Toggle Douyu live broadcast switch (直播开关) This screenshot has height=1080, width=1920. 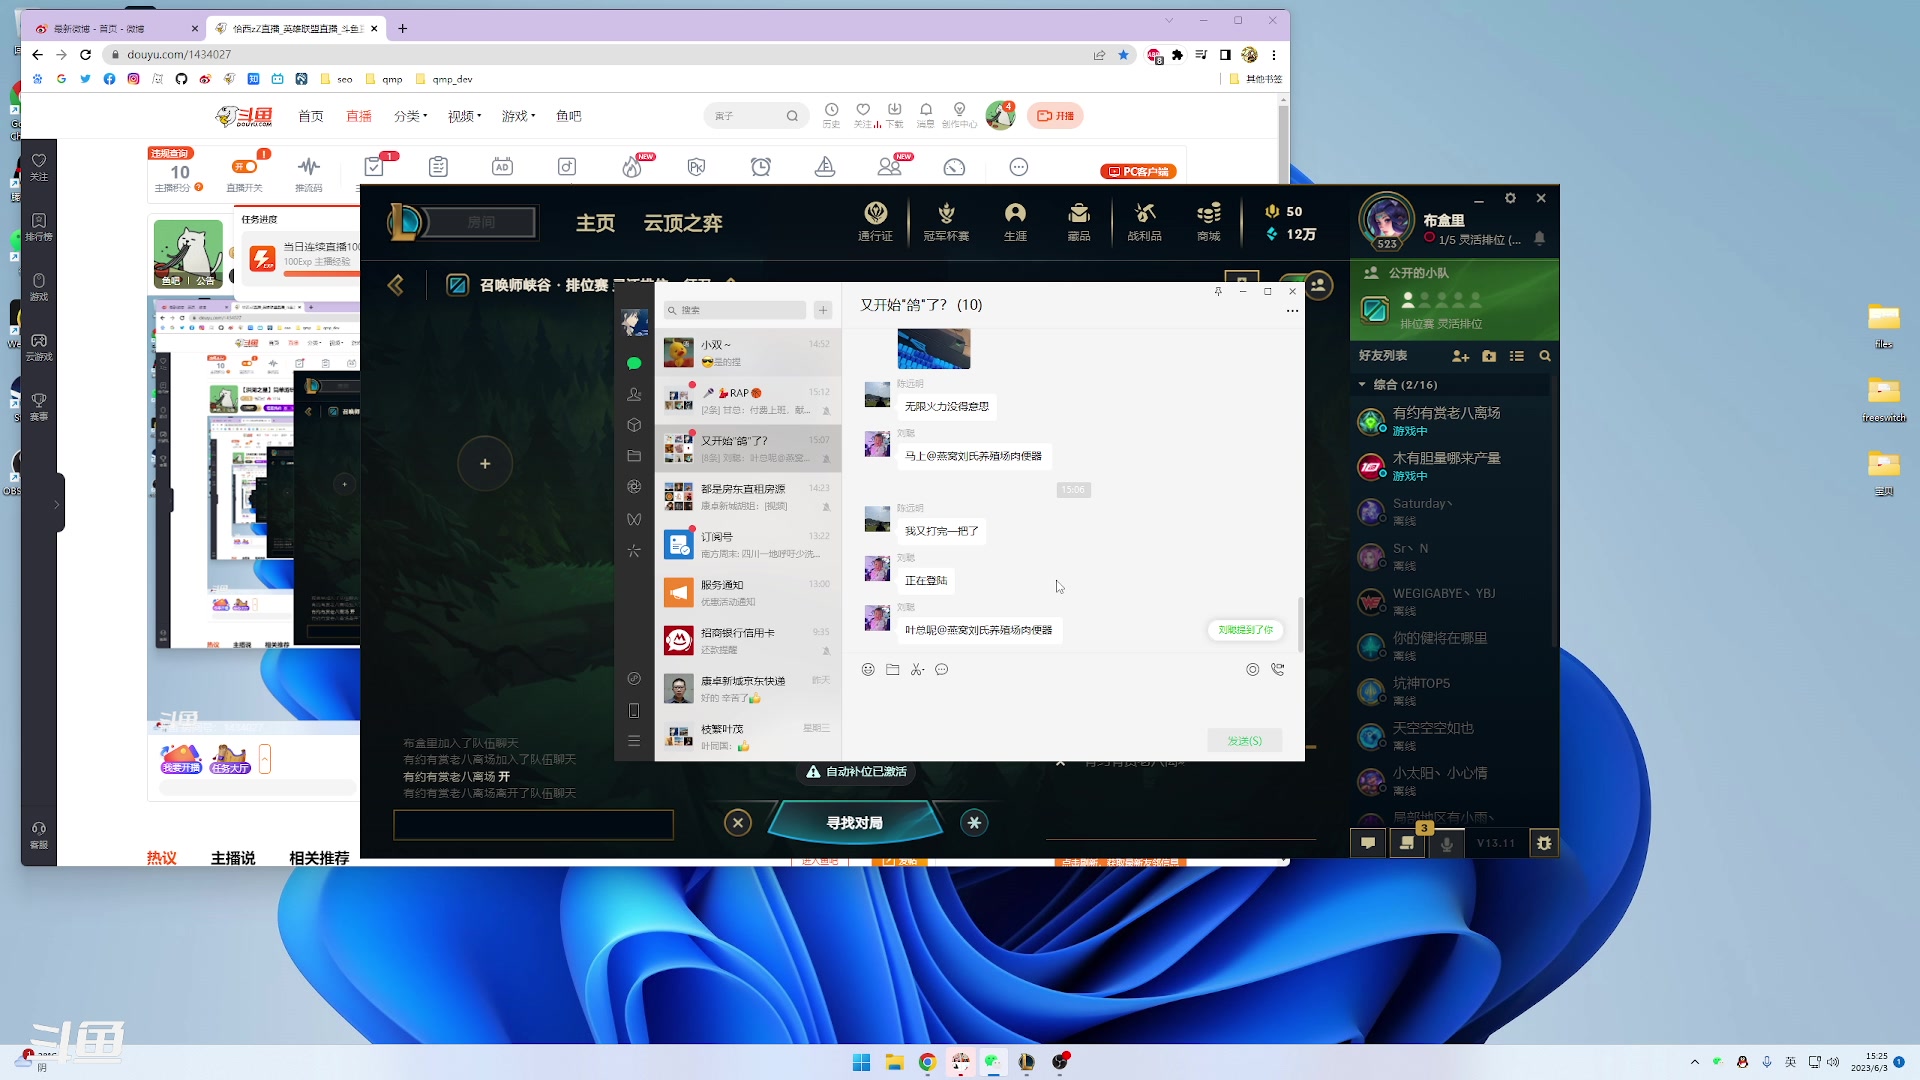coord(244,173)
